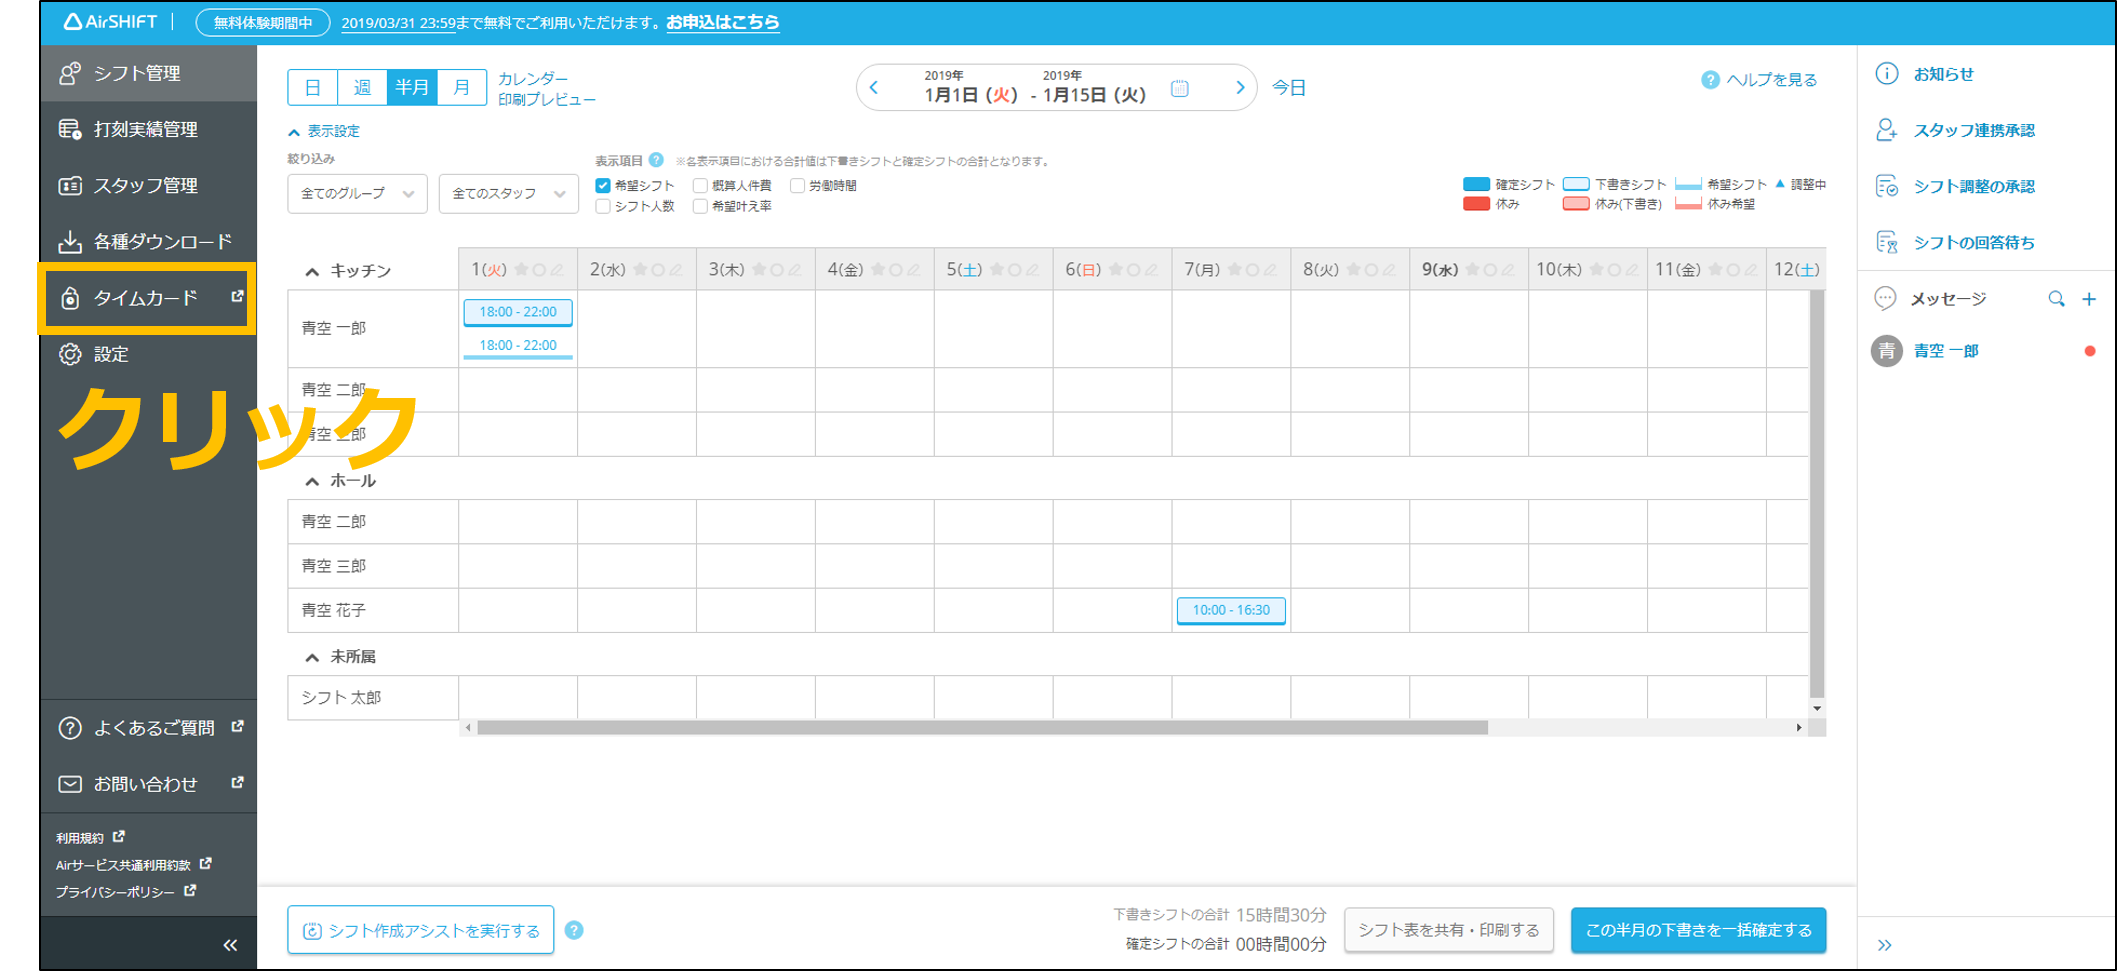Click the お申込はこちら link in the banner
Image resolution: width=2117 pixels, height=971 pixels.
[x=722, y=22]
